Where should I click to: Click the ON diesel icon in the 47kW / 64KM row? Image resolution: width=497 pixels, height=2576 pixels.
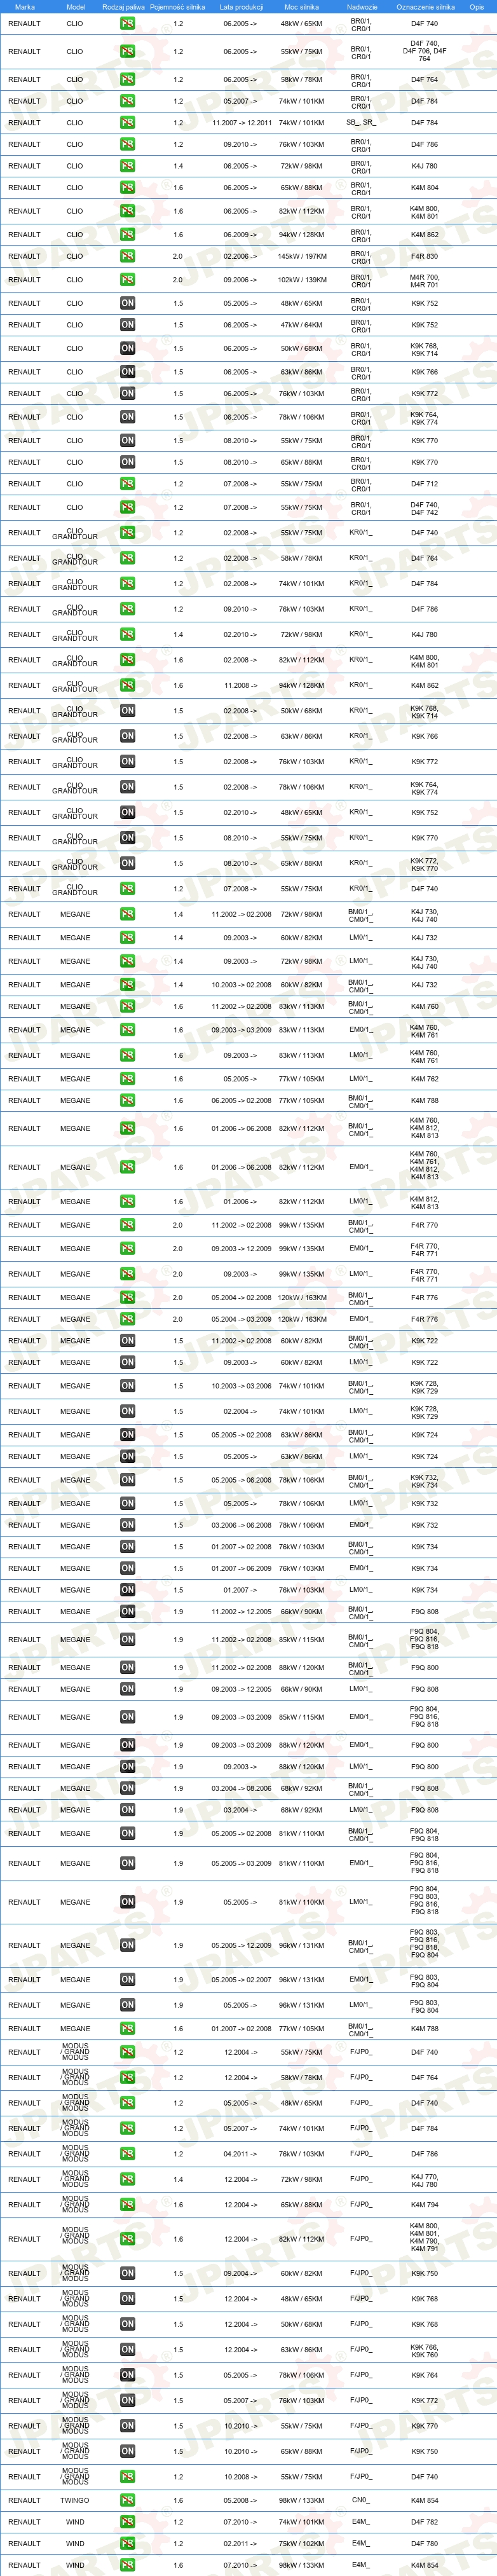click(127, 325)
